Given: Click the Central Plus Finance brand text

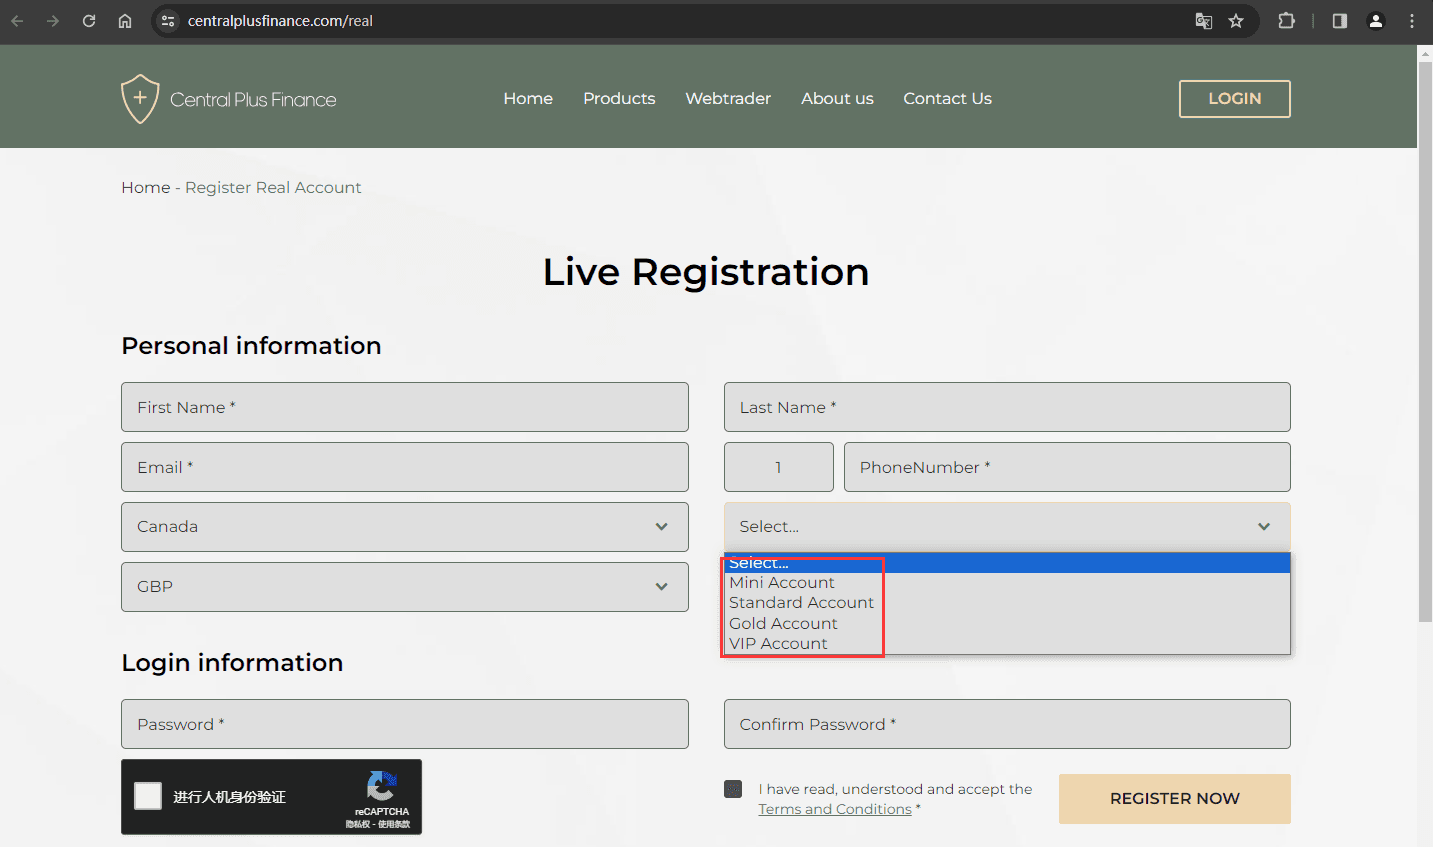Looking at the screenshot, I should [253, 100].
